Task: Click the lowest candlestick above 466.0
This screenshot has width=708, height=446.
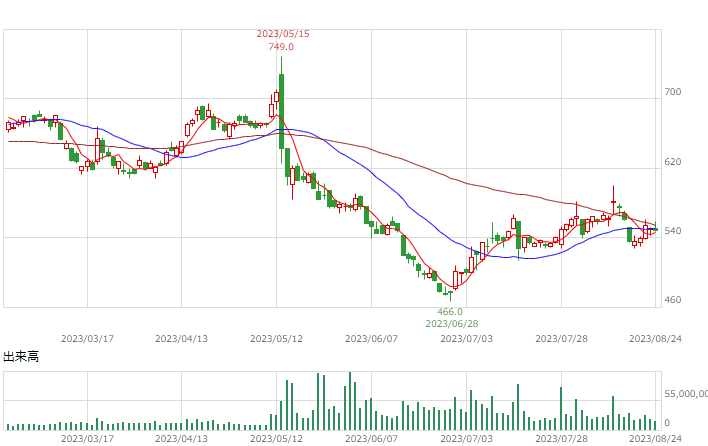Action: click(x=450, y=294)
